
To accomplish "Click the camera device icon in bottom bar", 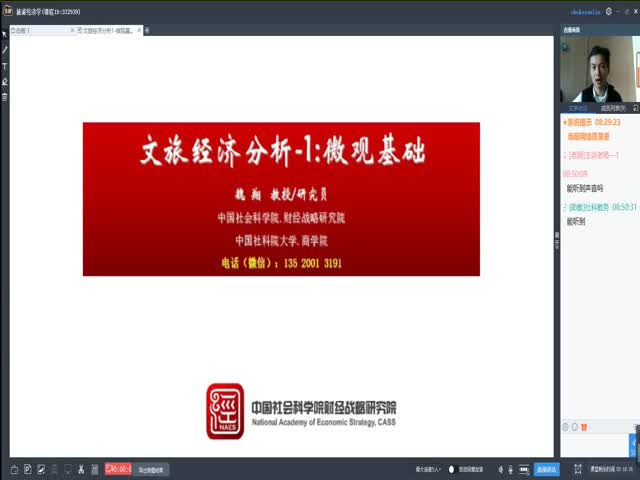I will coord(524,470).
